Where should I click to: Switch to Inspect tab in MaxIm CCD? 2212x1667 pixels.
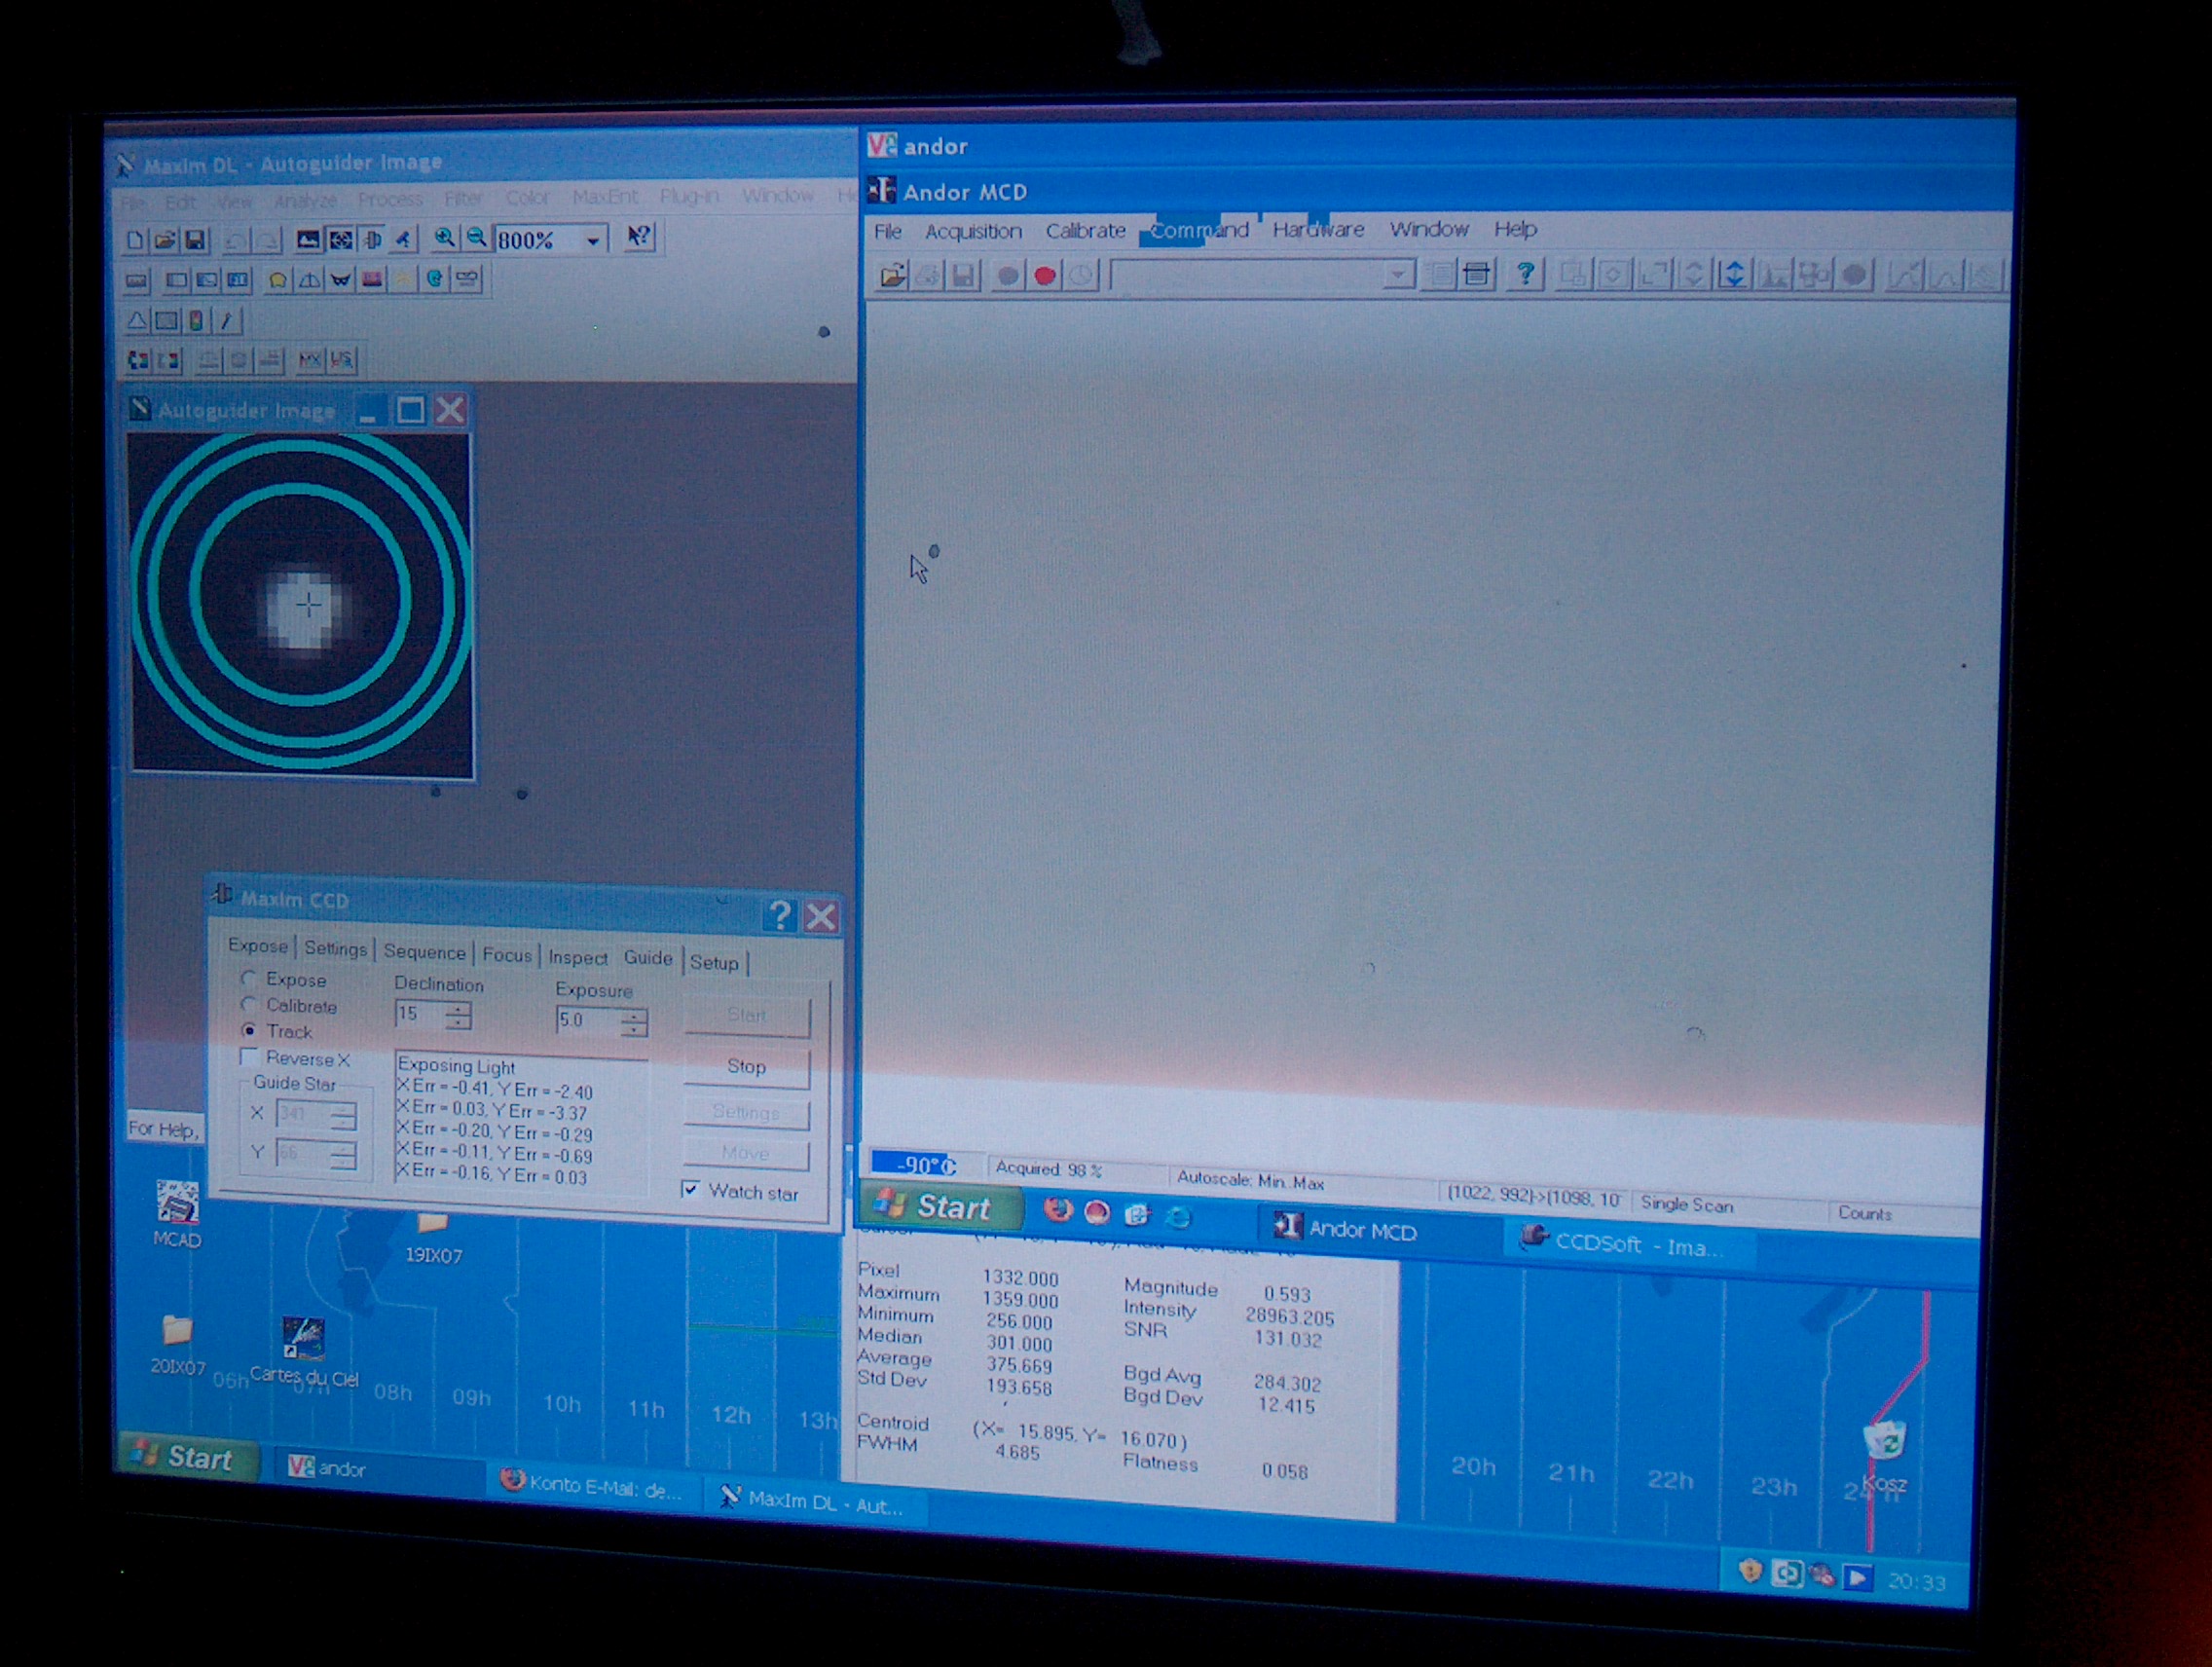tap(578, 957)
